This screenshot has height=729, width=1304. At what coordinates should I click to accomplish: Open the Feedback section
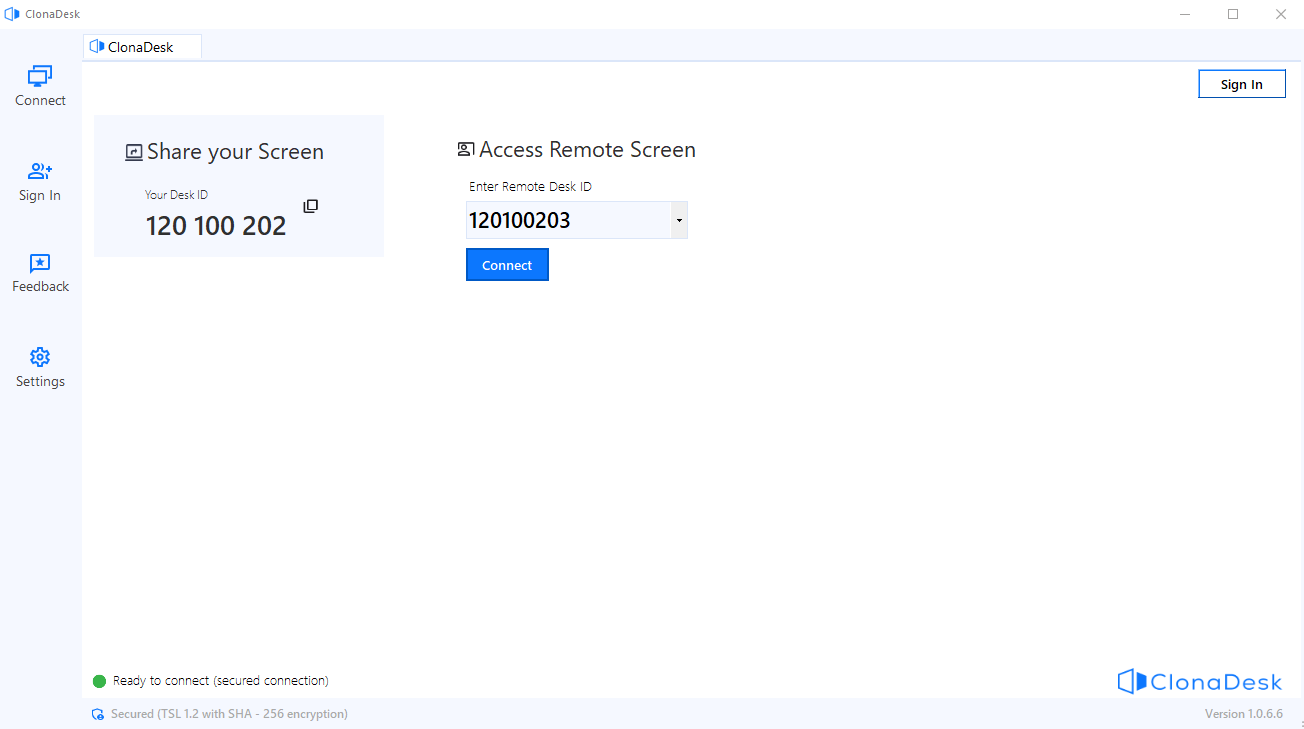40,273
